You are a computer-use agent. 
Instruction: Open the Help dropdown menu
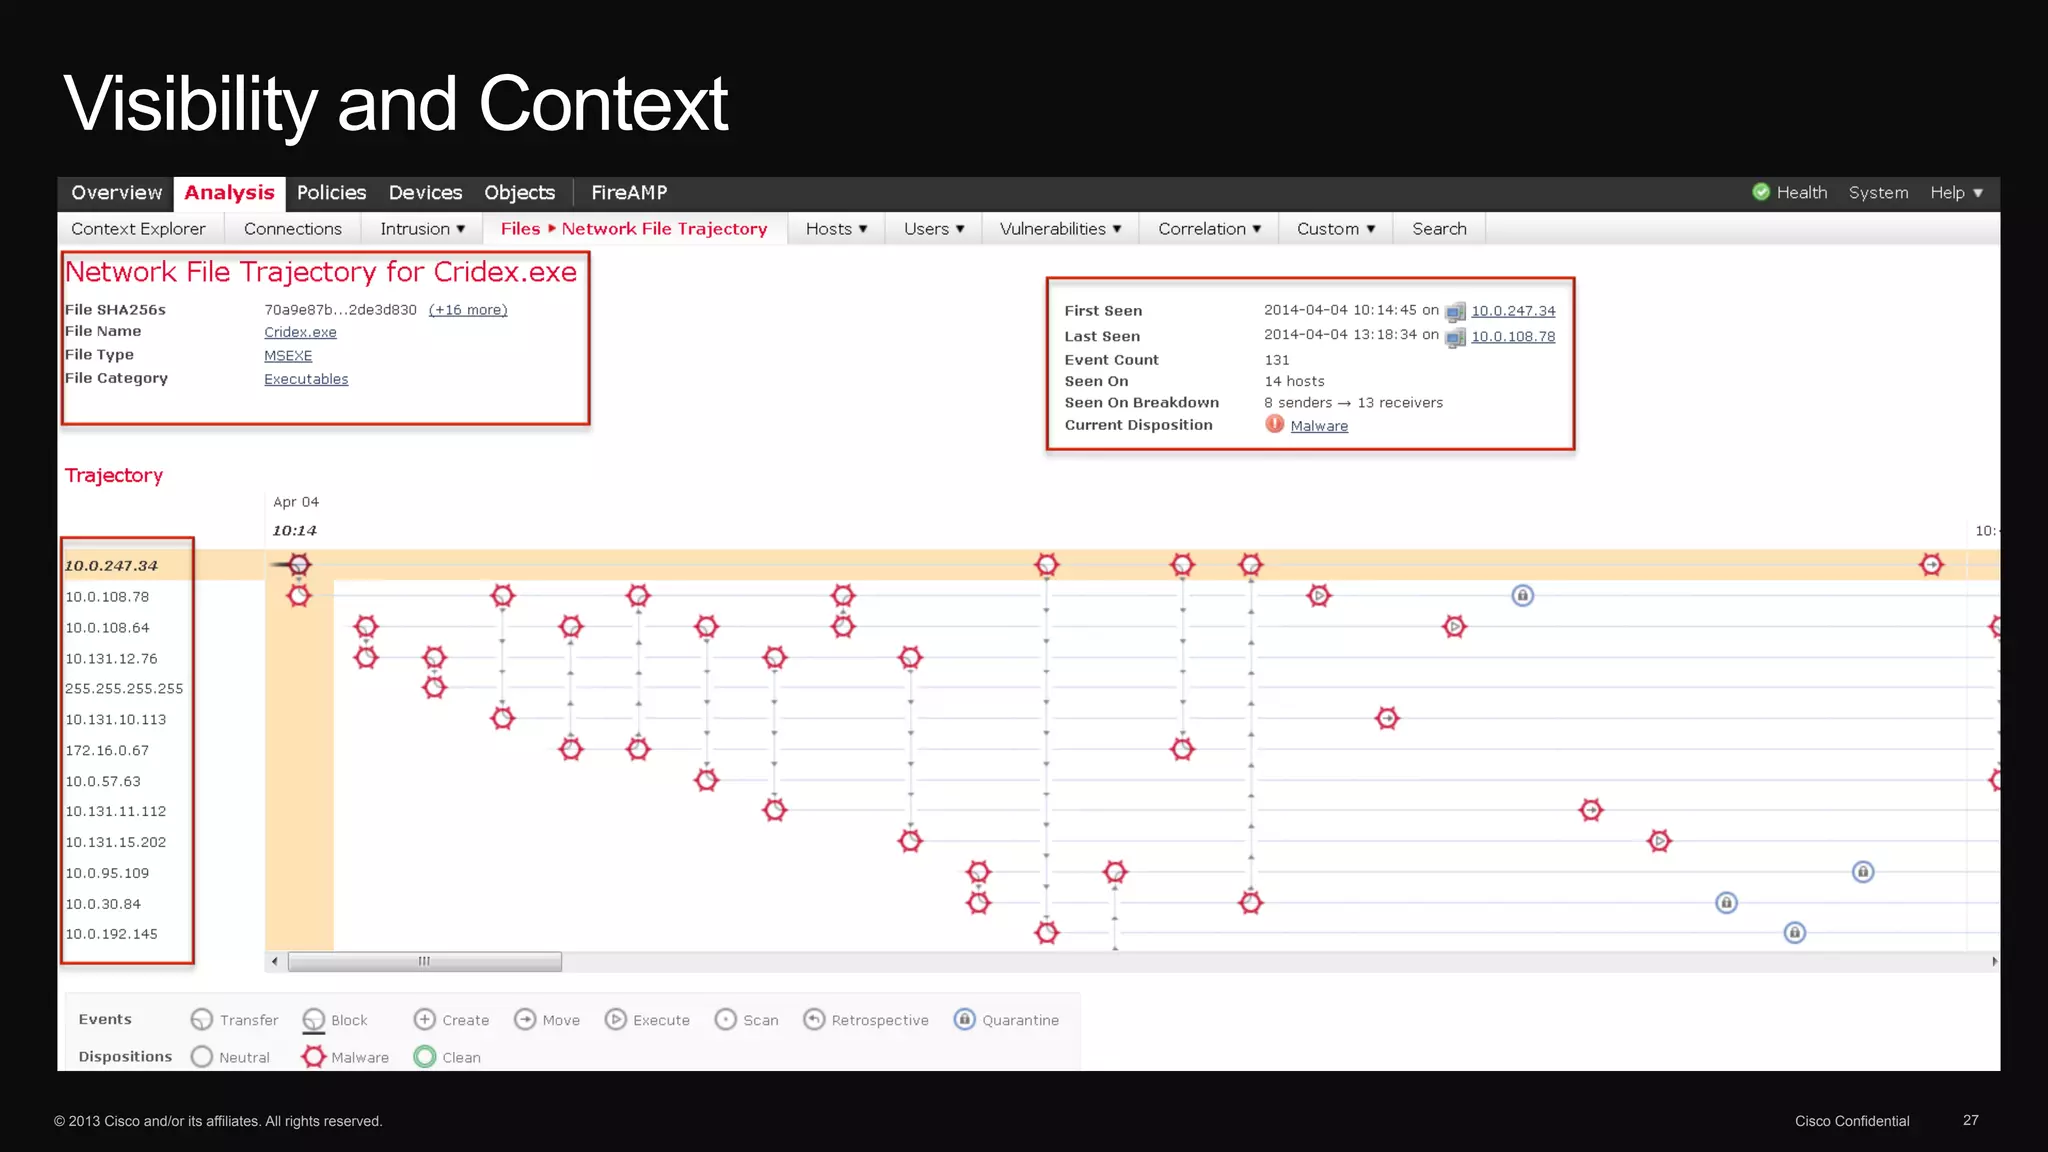point(1956,192)
